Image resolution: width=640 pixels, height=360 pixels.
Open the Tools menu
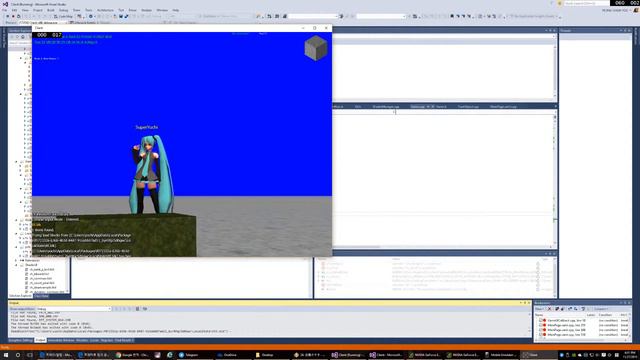tap(89, 10)
